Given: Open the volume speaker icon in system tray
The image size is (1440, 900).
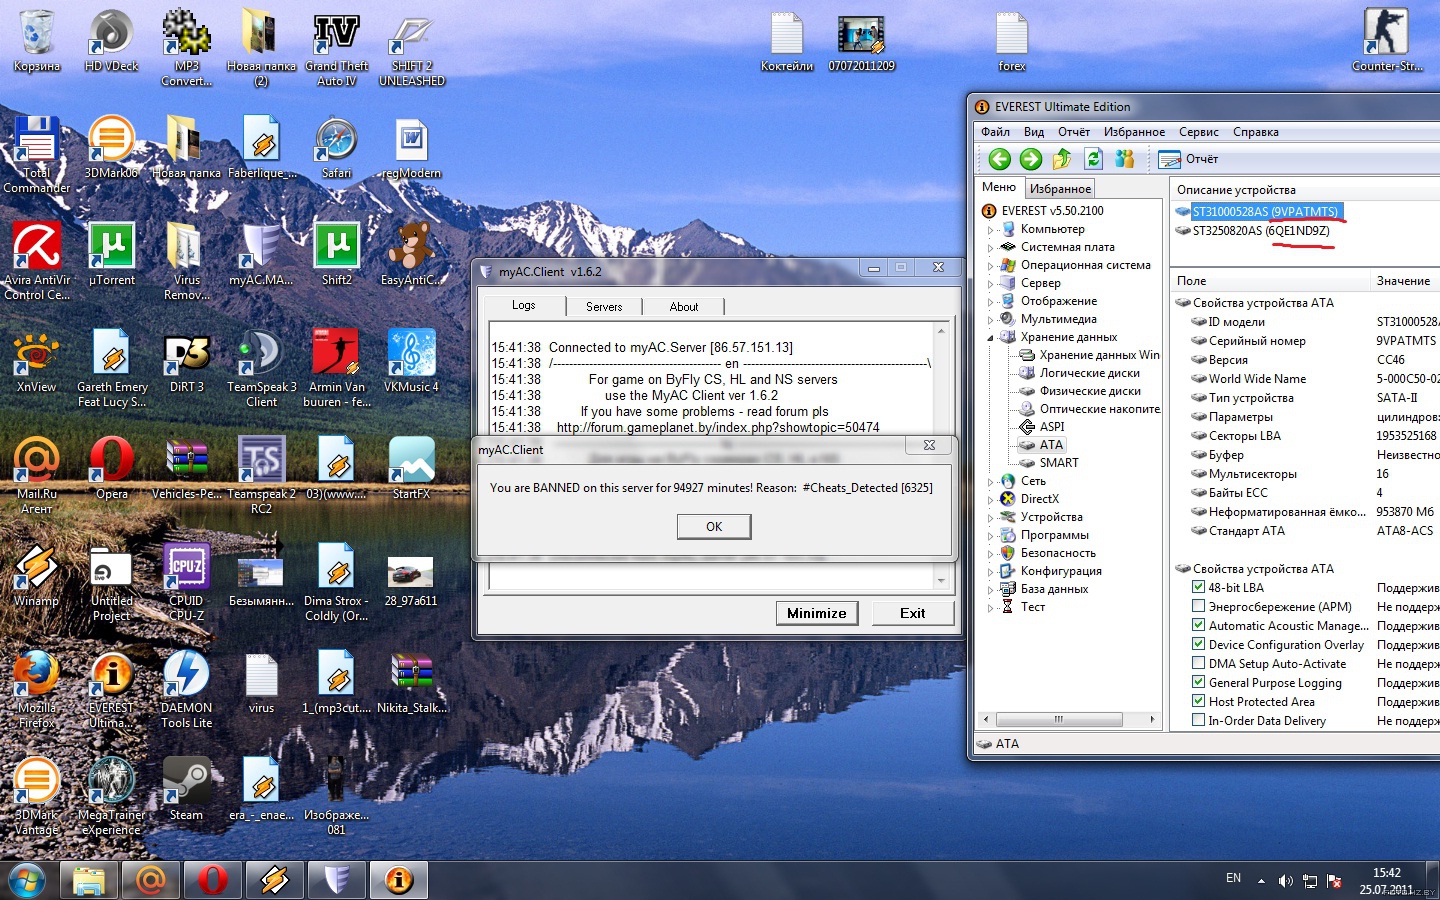Looking at the screenshot, I should click(x=1285, y=881).
